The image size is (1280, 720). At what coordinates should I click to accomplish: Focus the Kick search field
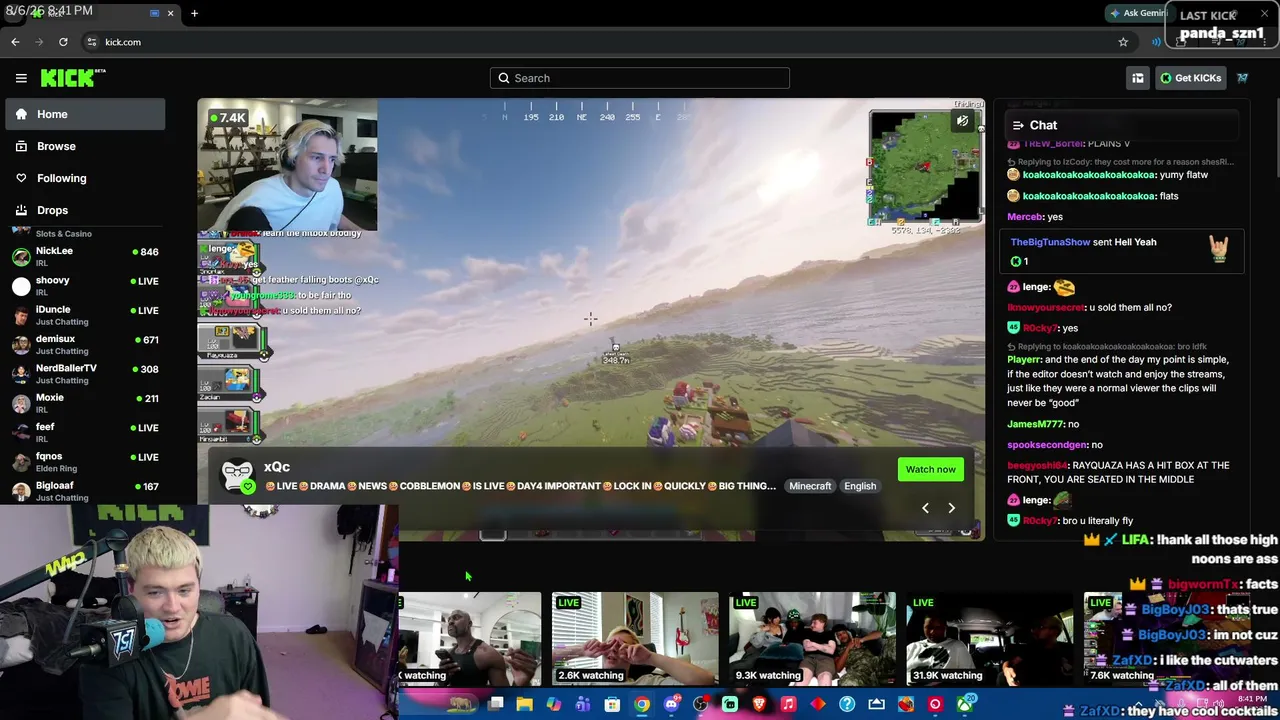pyautogui.click(x=640, y=78)
